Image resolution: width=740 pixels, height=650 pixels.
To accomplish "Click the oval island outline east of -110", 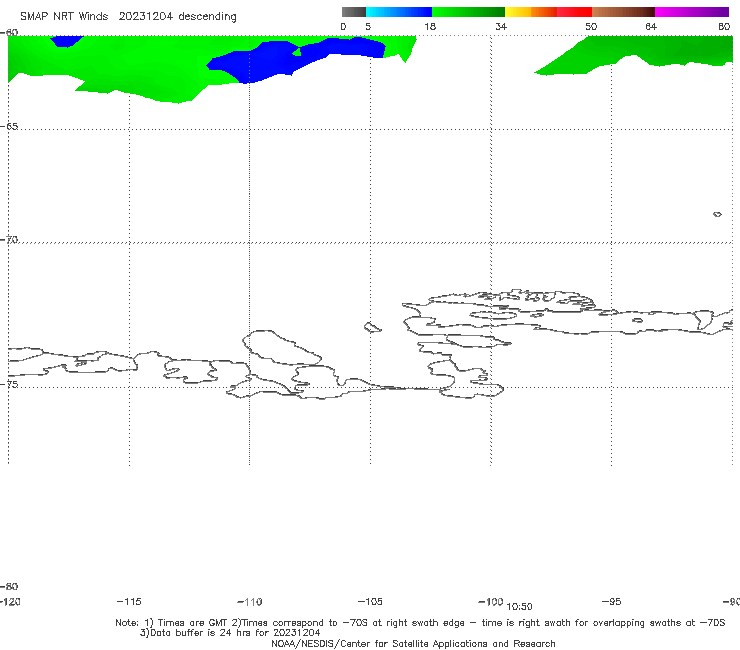I will (x=282, y=348).
